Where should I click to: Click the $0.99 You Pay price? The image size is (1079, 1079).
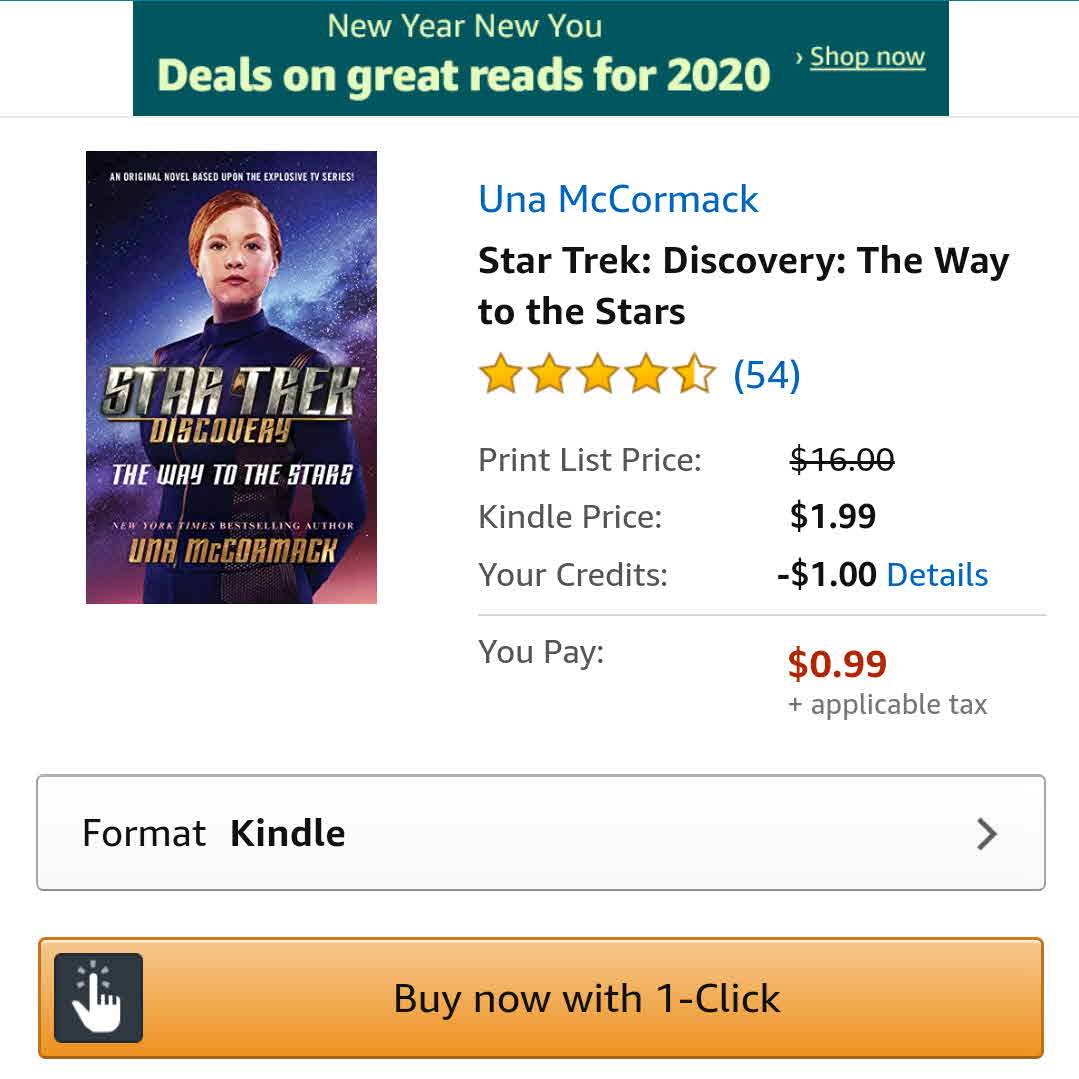tap(837, 664)
